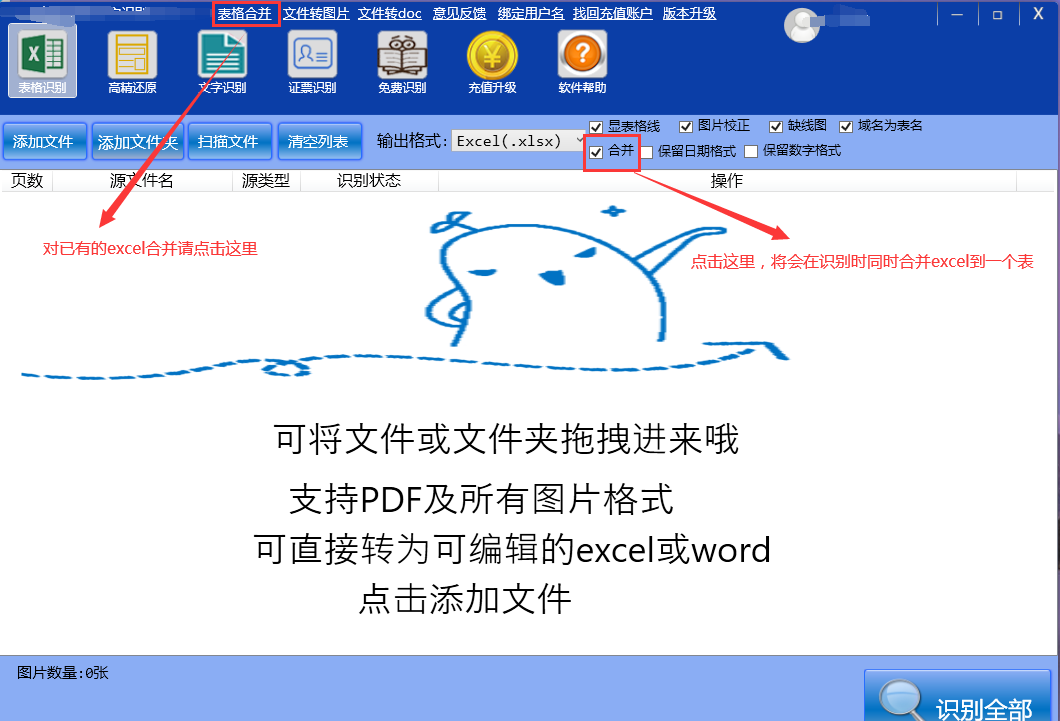
Task: Click the 源文件名 column header
Action: (x=141, y=181)
